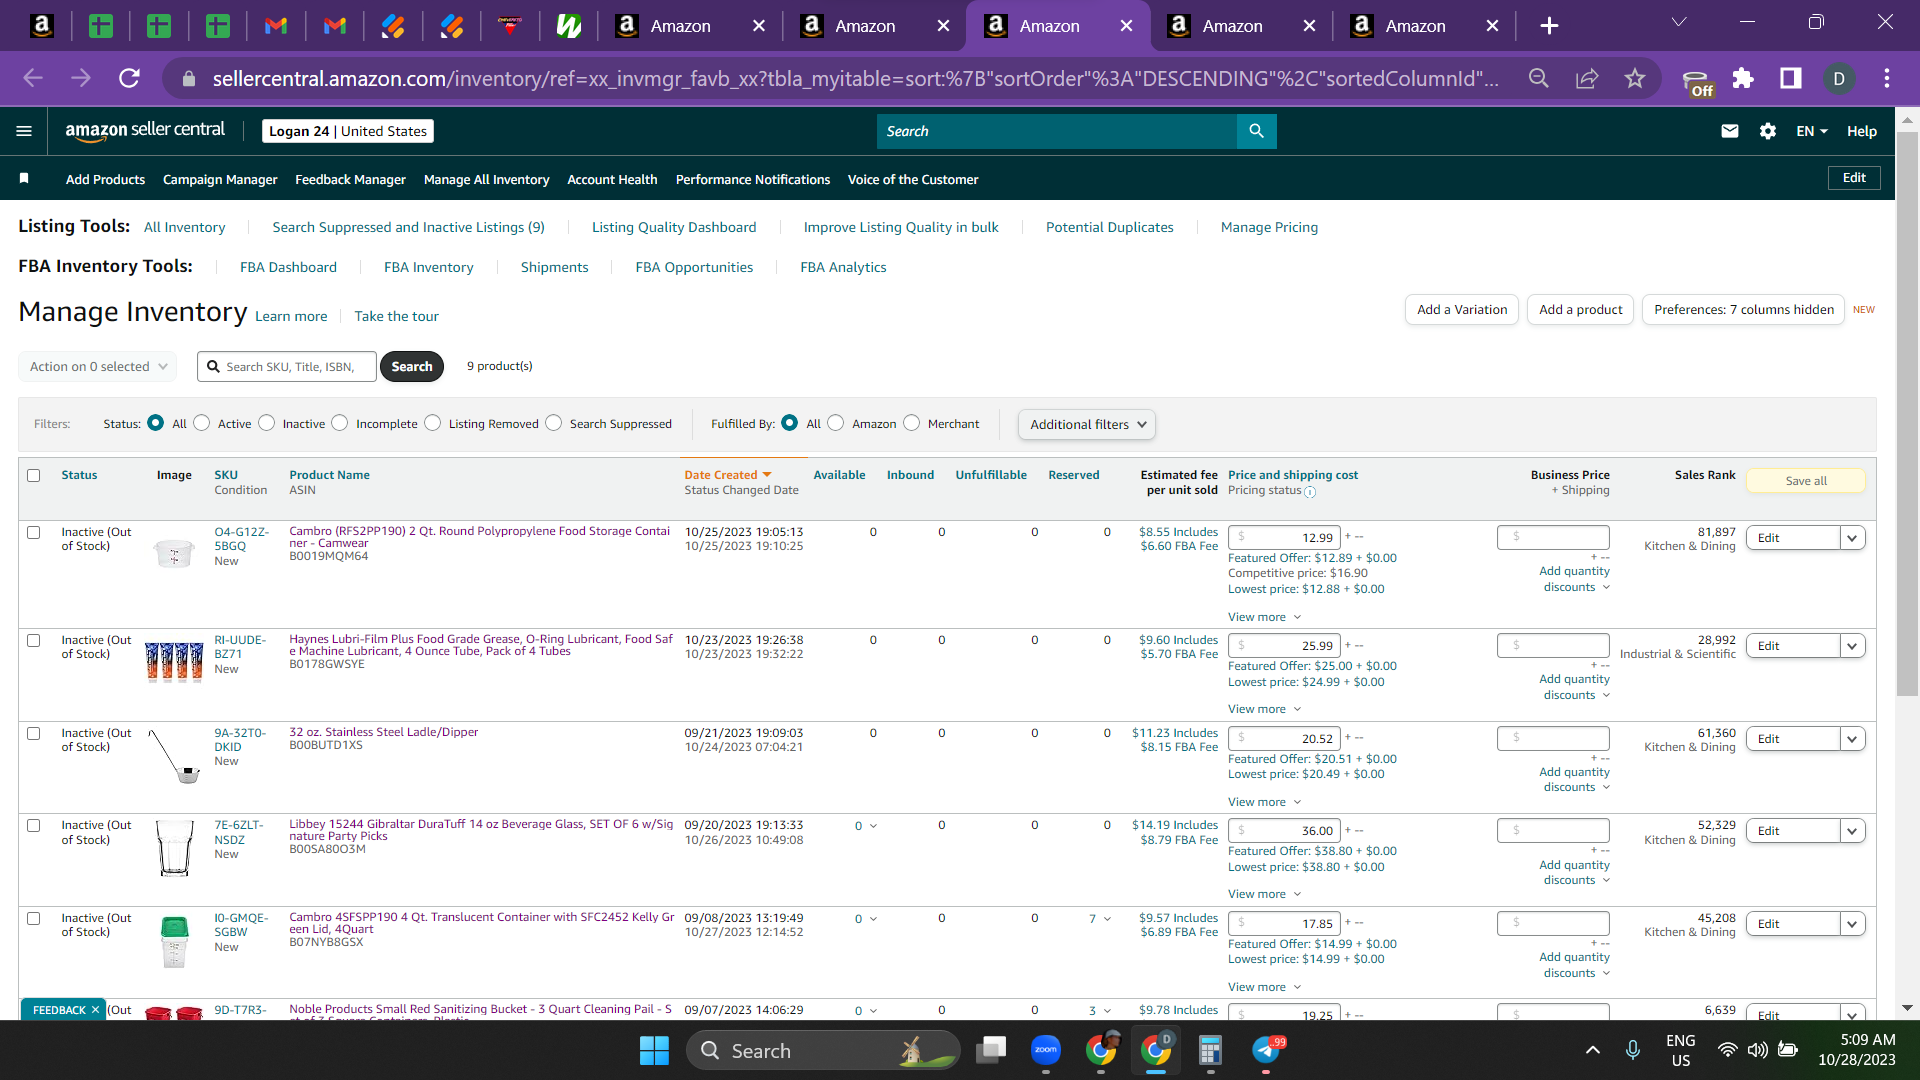The width and height of the screenshot is (1920, 1080).
Task: Close the FEEDBACK tab with its X
Action: (96, 1010)
